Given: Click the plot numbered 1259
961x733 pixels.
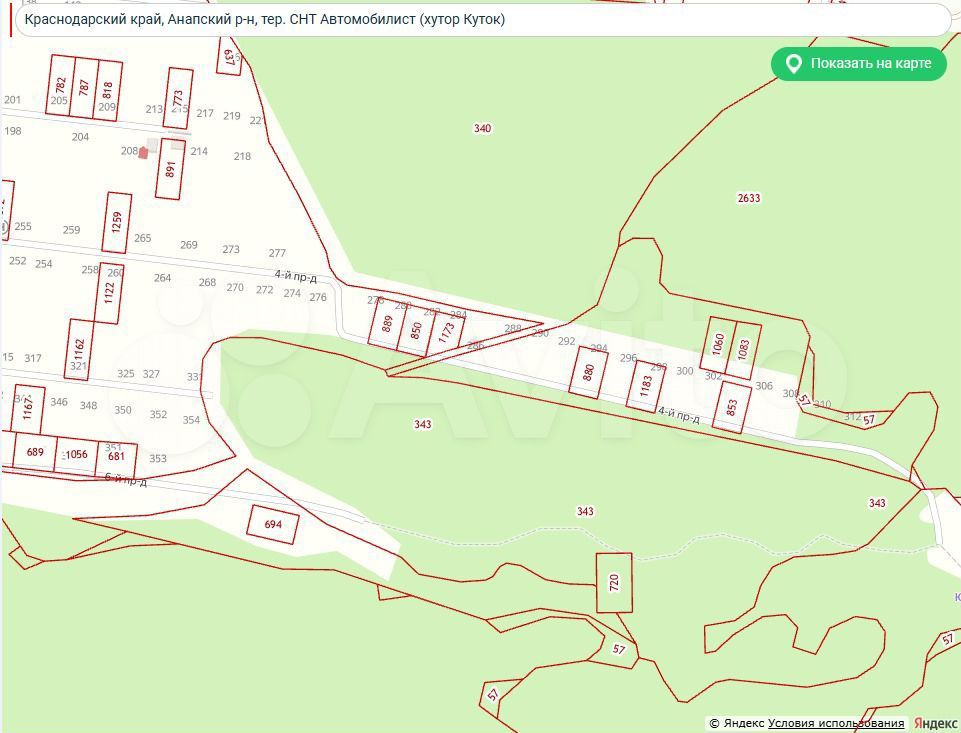Looking at the screenshot, I should [x=117, y=222].
